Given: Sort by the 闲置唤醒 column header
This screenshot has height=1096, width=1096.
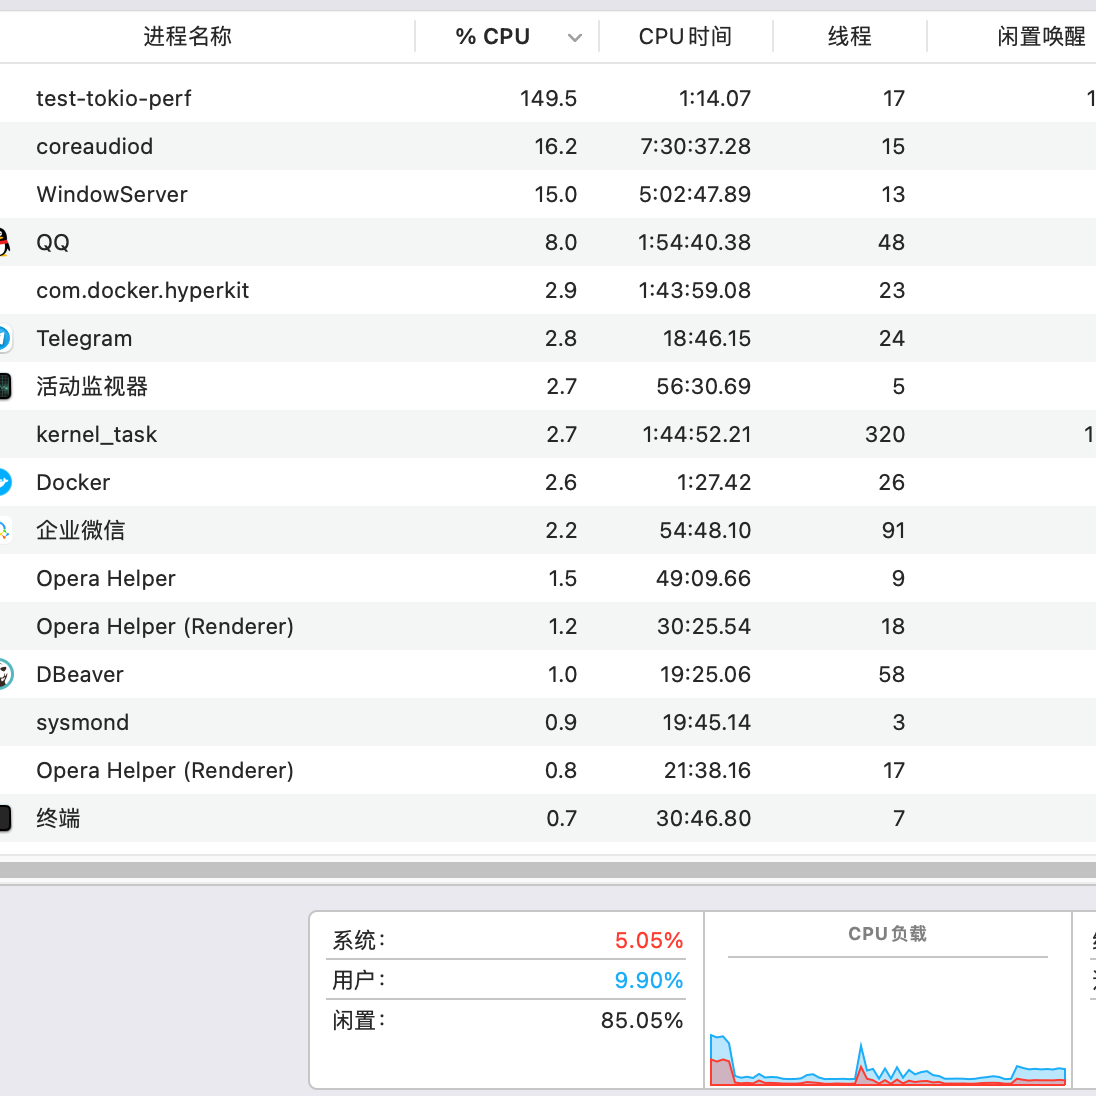Looking at the screenshot, I should pos(1041,36).
